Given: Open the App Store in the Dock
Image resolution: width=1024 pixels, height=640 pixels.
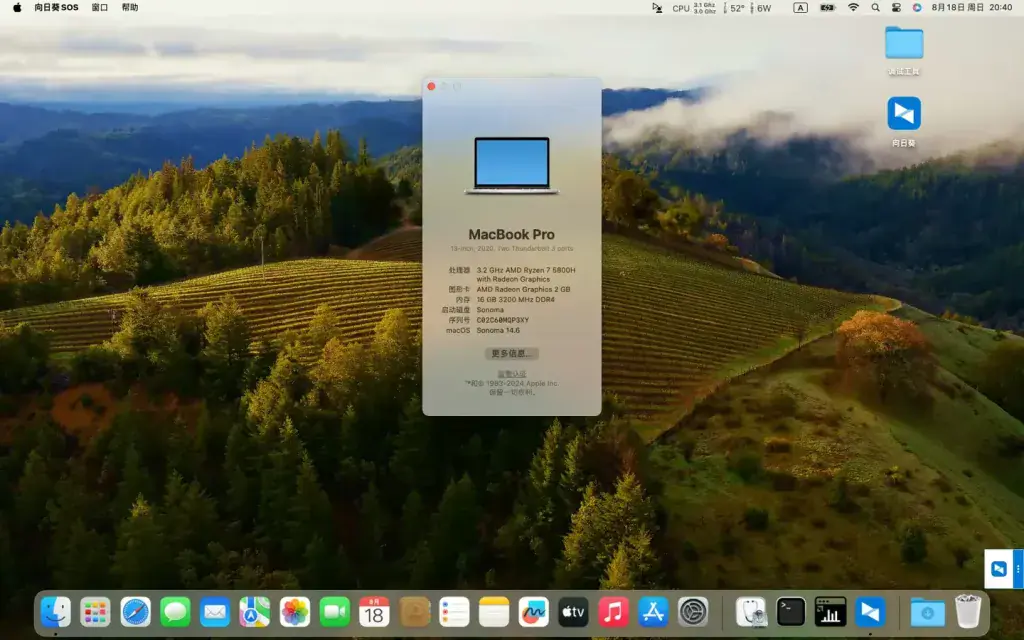Looking at the screenshot, I should pos(653,612).
